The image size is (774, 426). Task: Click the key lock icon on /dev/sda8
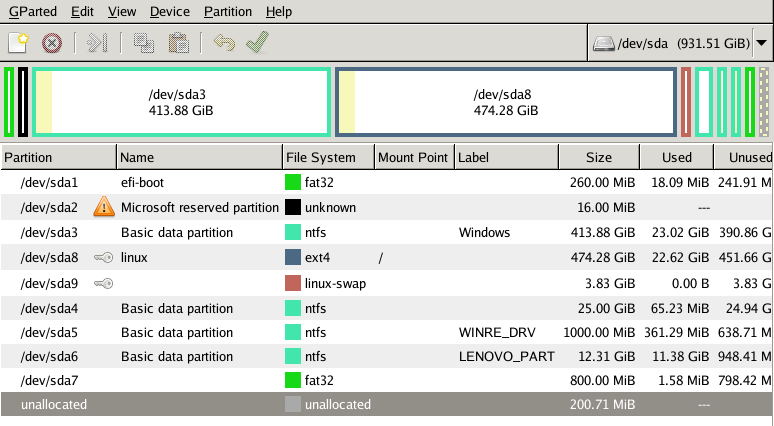[x=104, y=258]
